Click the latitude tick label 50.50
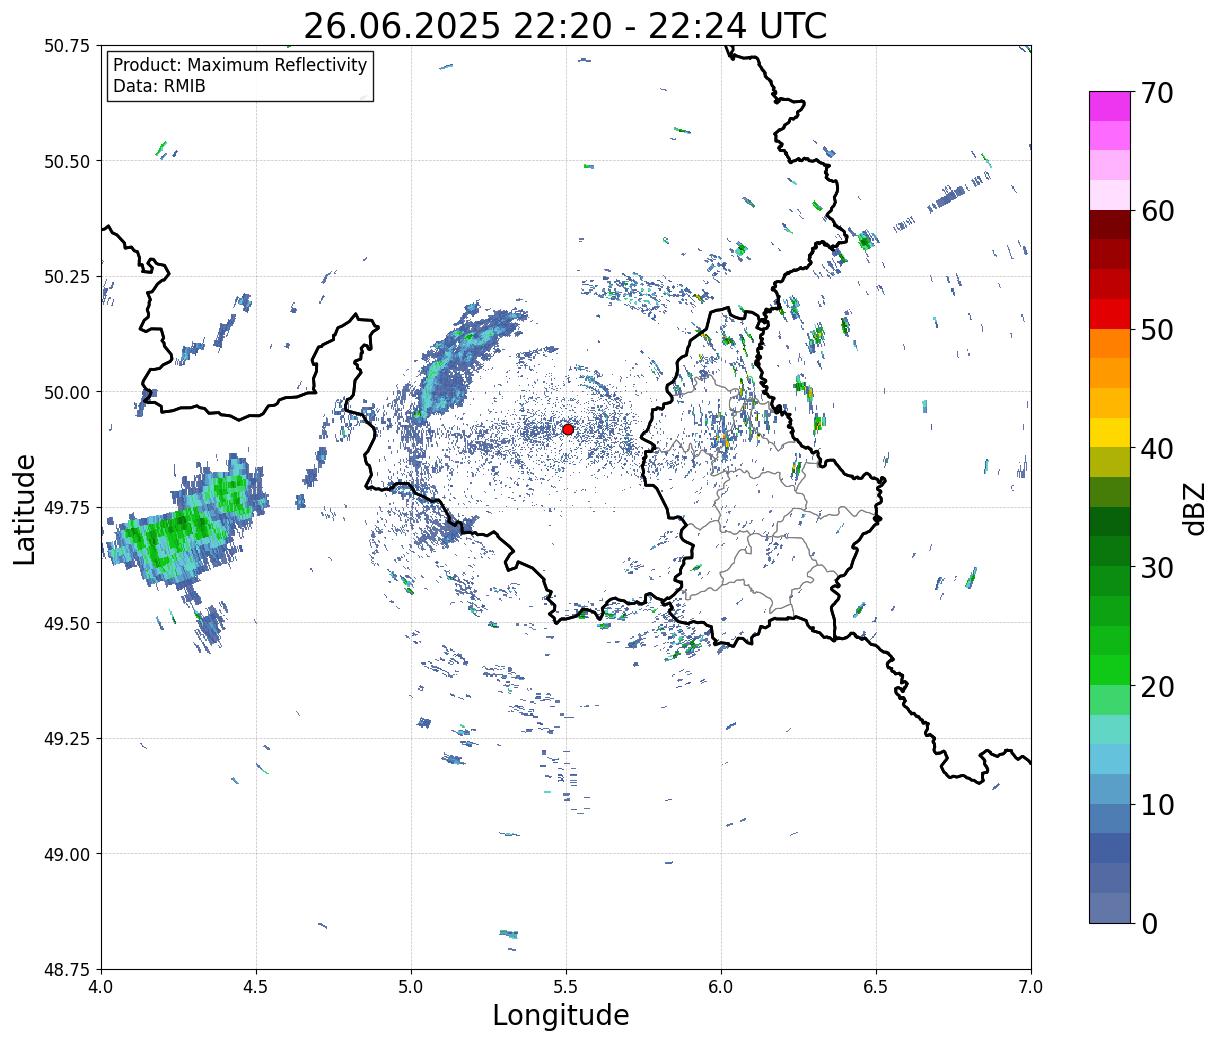Image resolution: width=1219 pixels, height=1040 pixels. click(x=67, y=161)
